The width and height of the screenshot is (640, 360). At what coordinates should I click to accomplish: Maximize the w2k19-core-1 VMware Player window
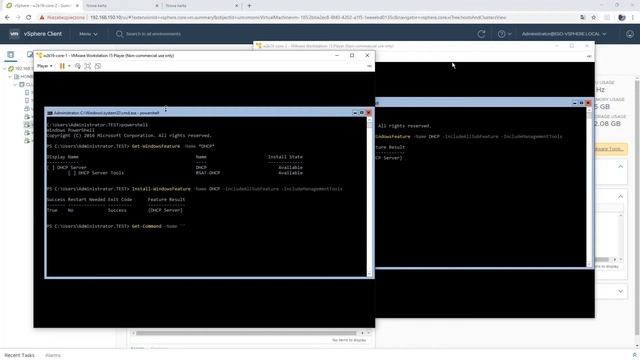tap(352, 56)
